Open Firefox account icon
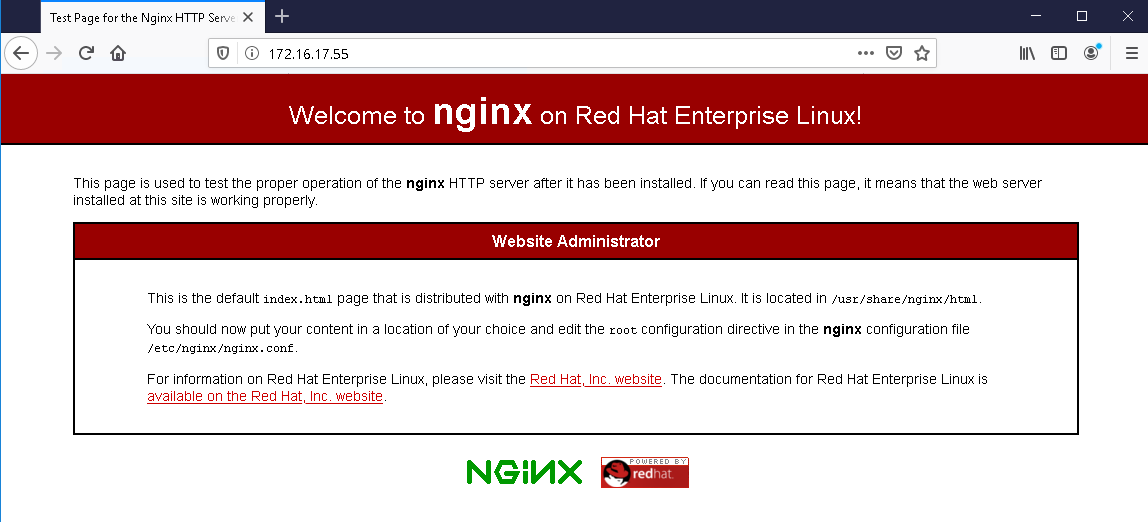 (1091, 53)
